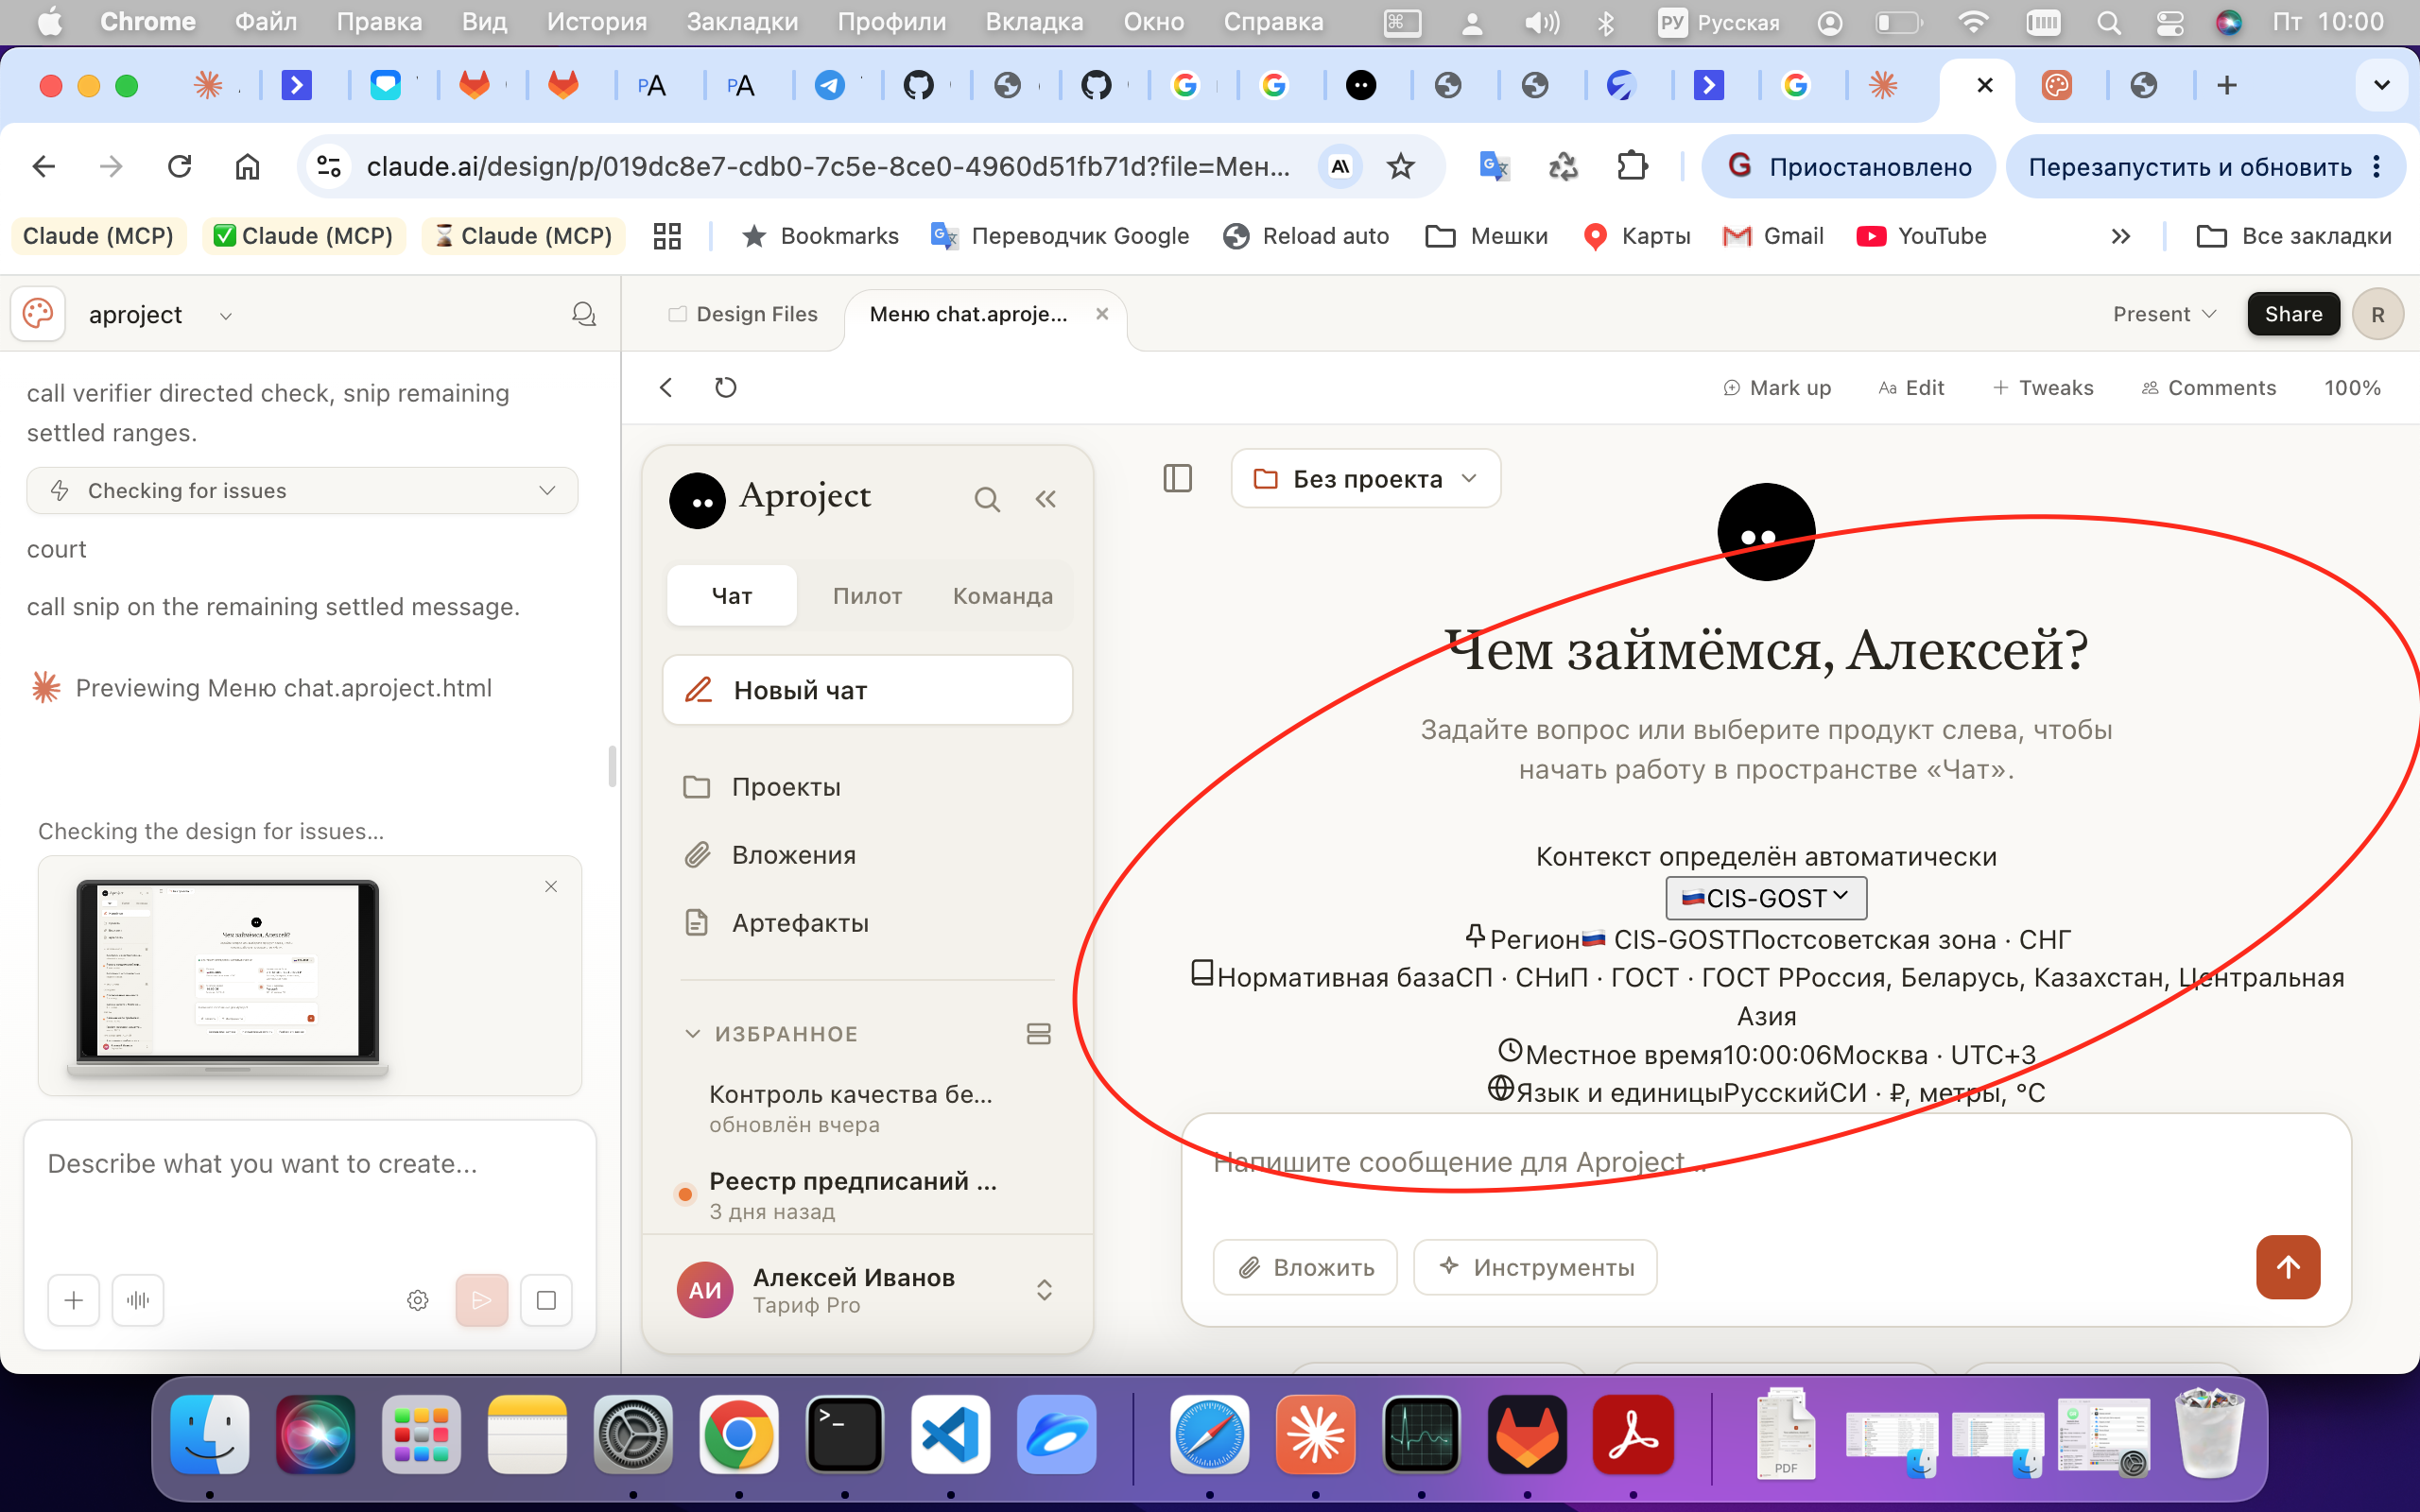Collapse the Aproject sidebar with double chevron
Image resolution: width=2420 pixels, height=1512 pixels.
tap(1046, 499)
